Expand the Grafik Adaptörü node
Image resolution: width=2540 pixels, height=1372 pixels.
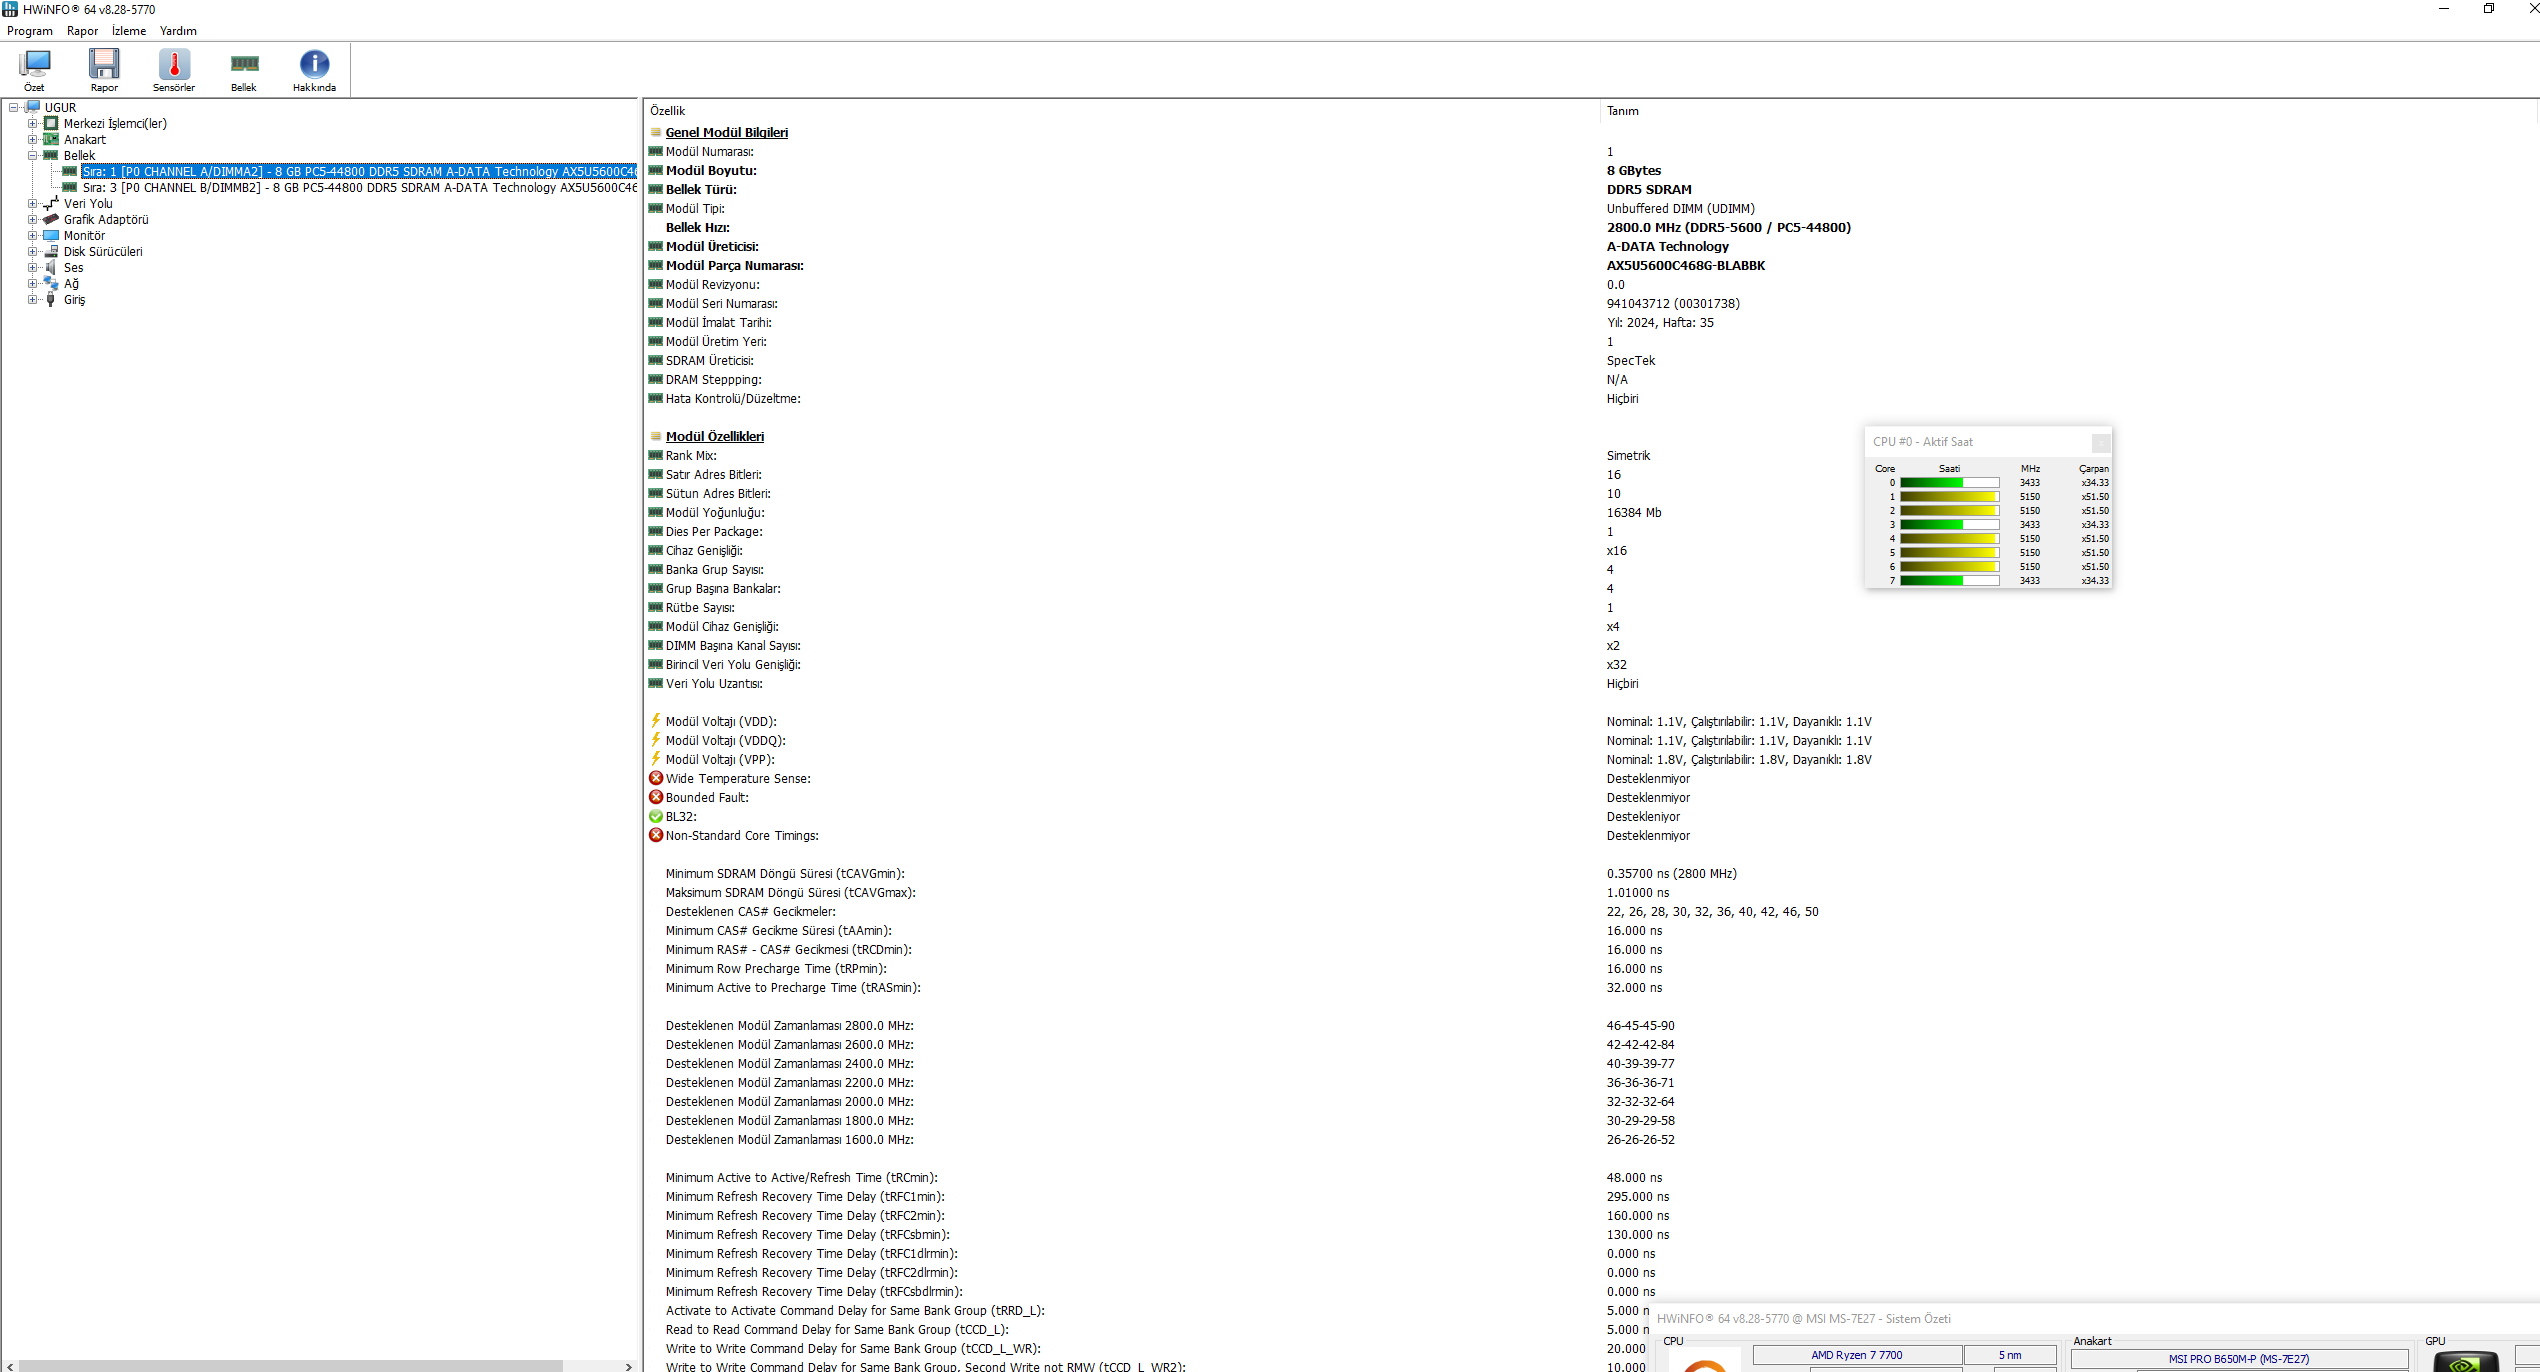(32, 219)
